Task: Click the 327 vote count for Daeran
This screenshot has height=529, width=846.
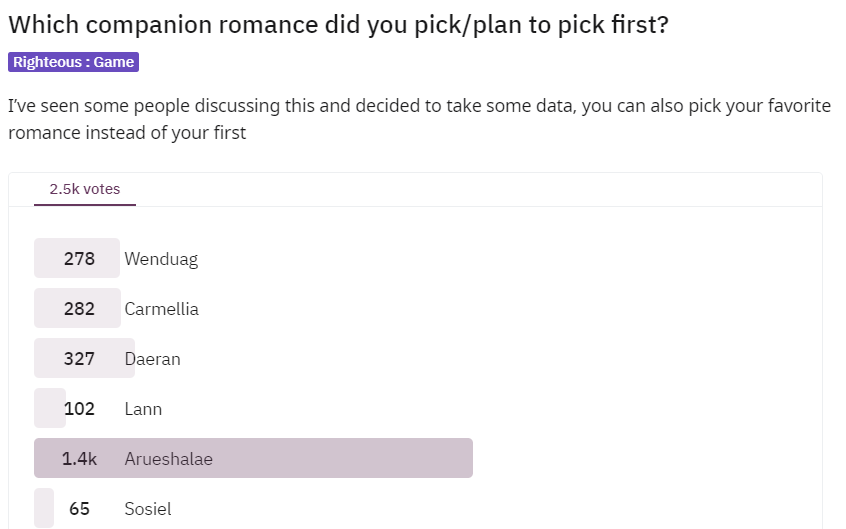Action: pyautogui.click(x=79, y=359)
